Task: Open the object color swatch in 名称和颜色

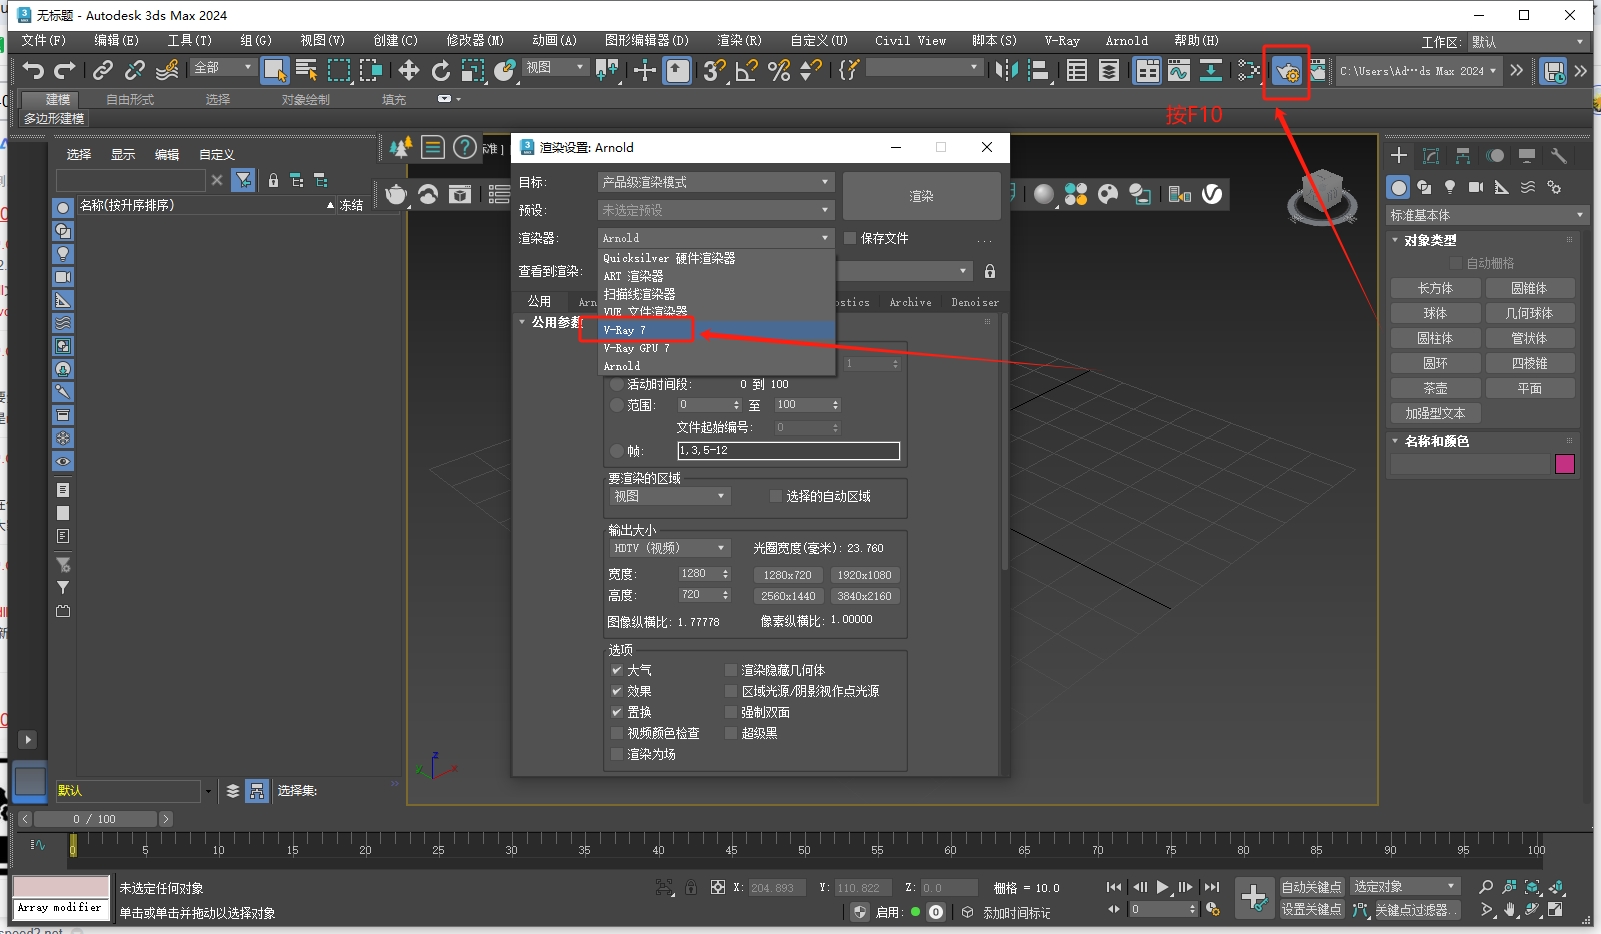Action: (1566, 464)
